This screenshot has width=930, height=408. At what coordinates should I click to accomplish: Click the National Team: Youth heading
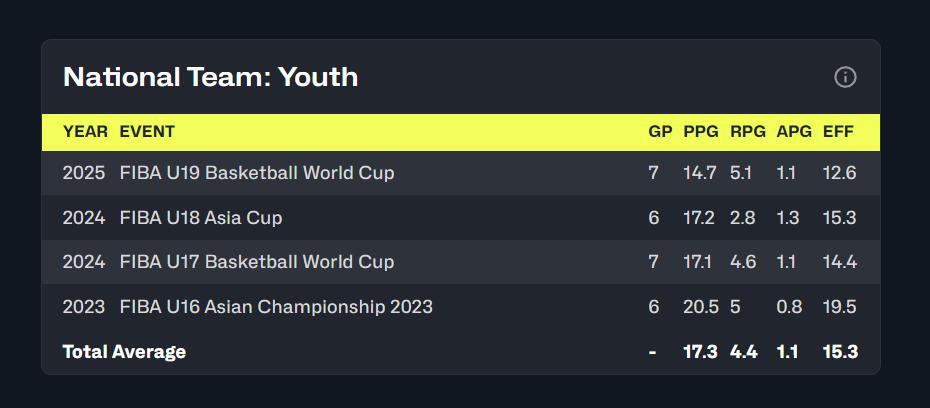[211, 77]
